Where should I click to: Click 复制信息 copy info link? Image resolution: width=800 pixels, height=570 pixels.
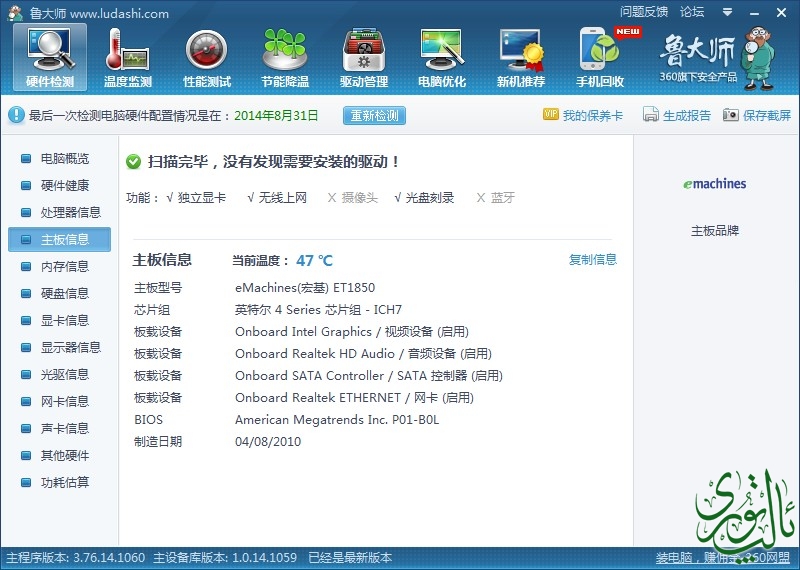[x=593, y=260]
